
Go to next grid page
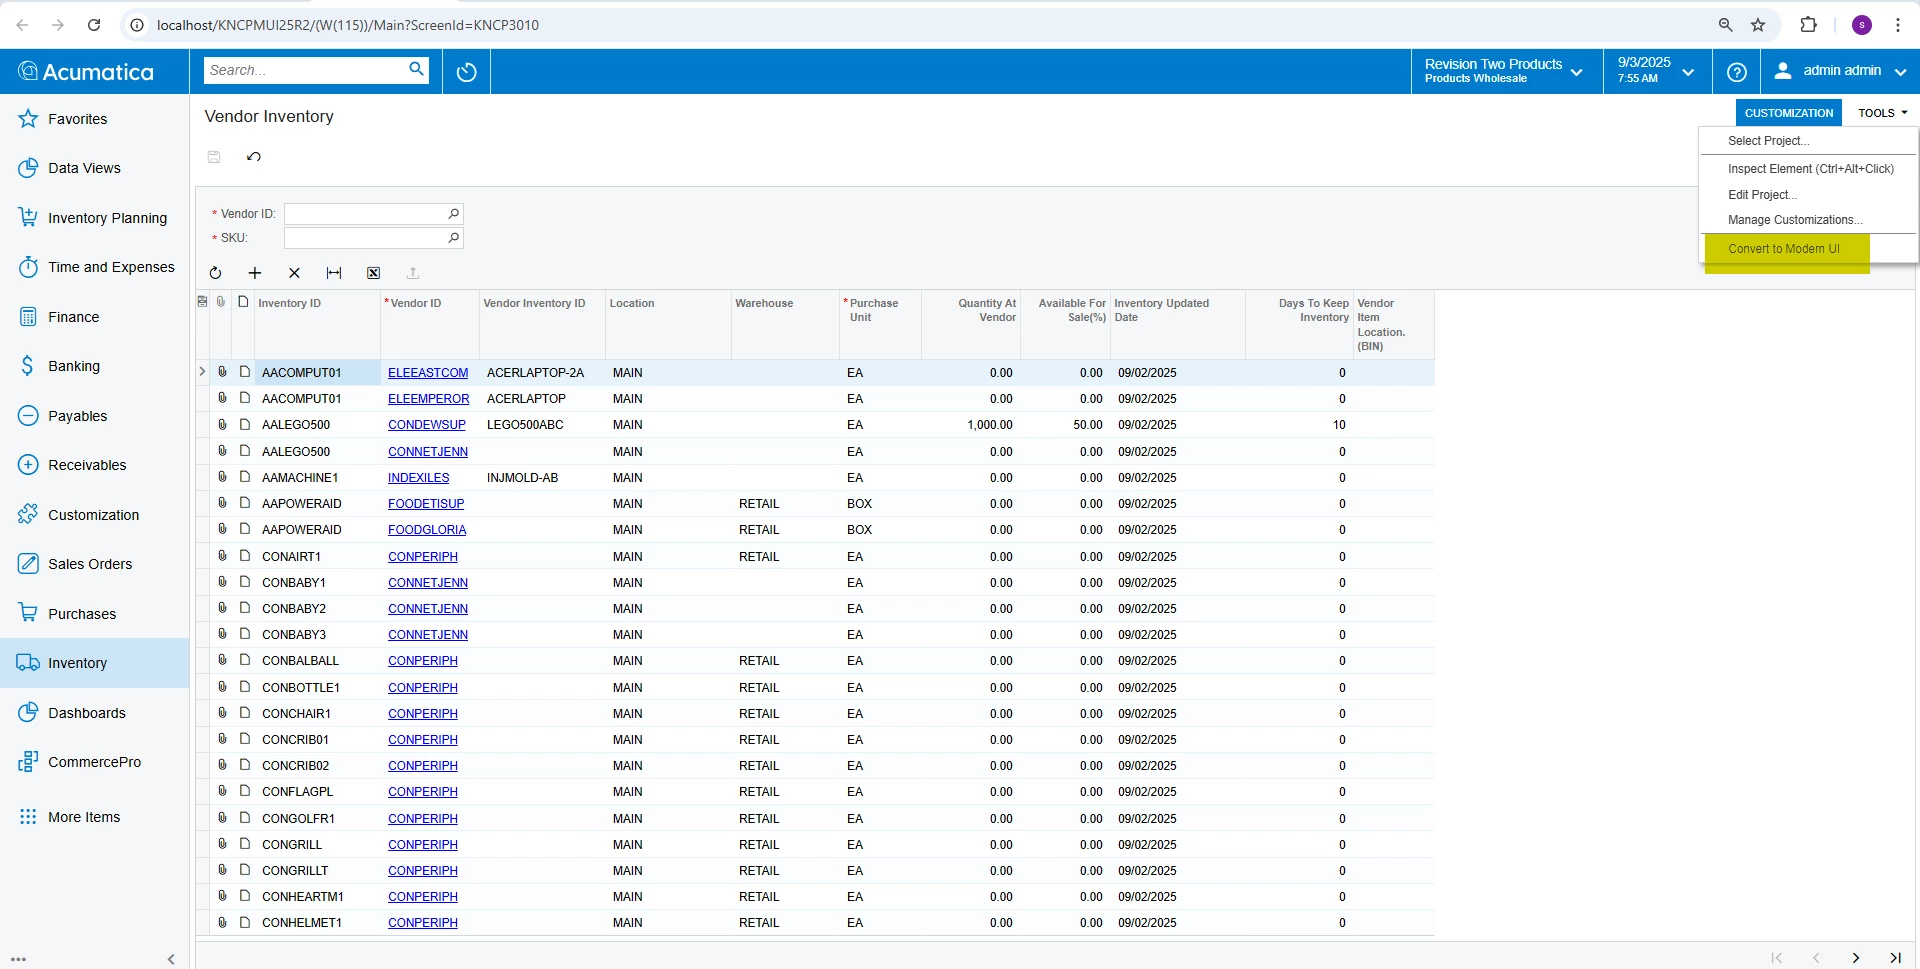tap(1856, 958)
